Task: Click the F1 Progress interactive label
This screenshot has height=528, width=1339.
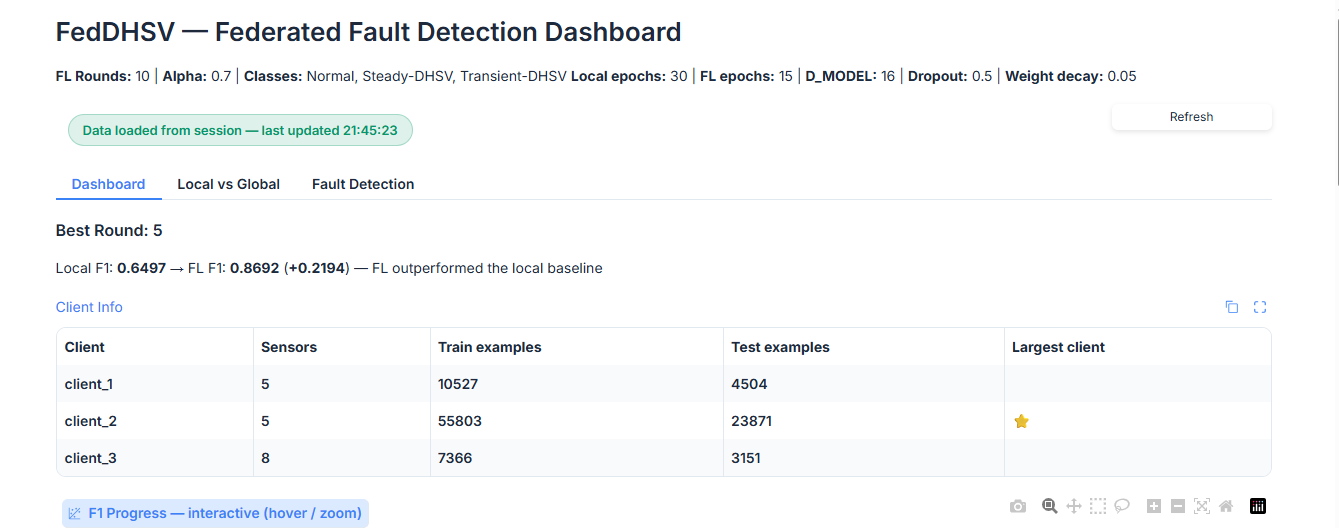Action: [215, 514]
